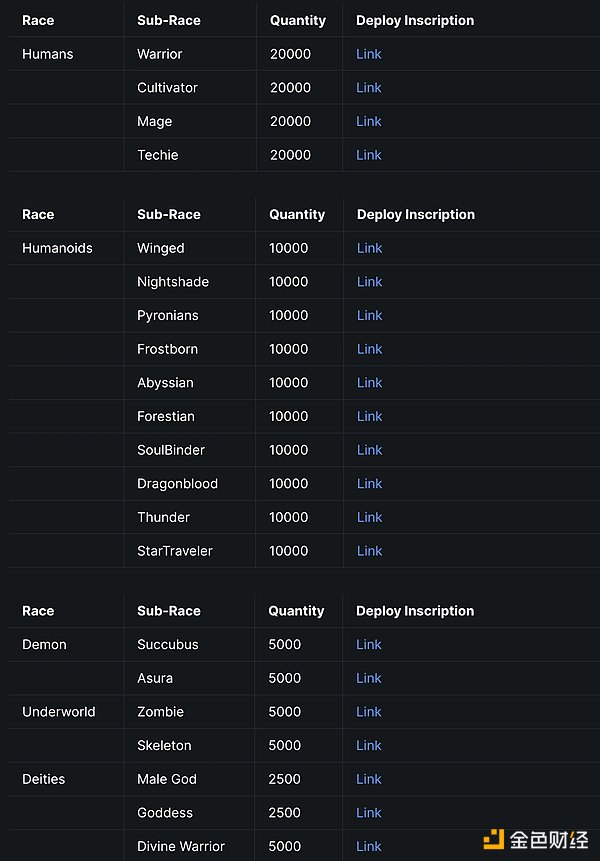Click the Forestian row's Link
Screen dimensions: 600x861
click(x=370, y=416)
